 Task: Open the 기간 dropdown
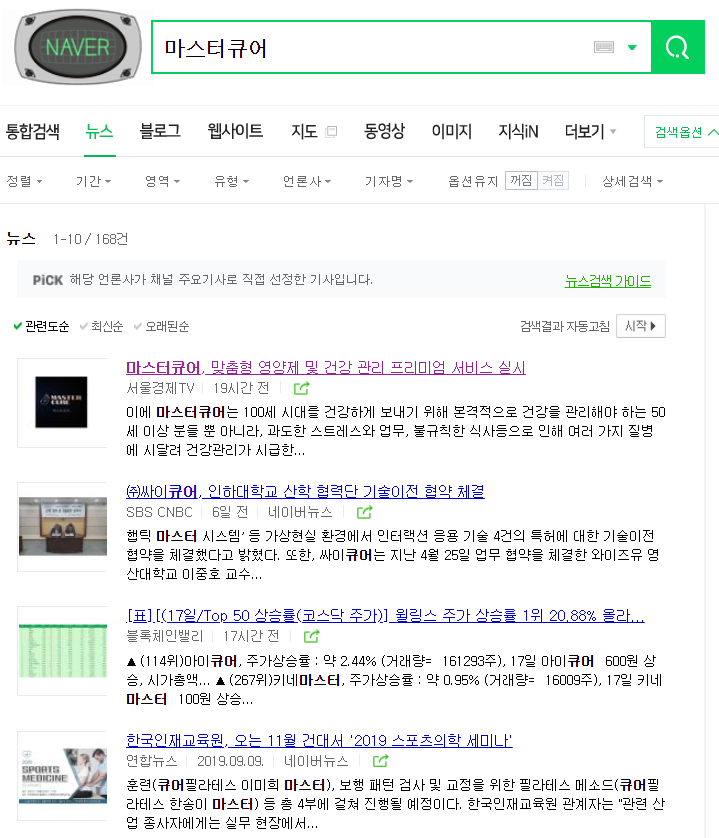click(94, 181)
